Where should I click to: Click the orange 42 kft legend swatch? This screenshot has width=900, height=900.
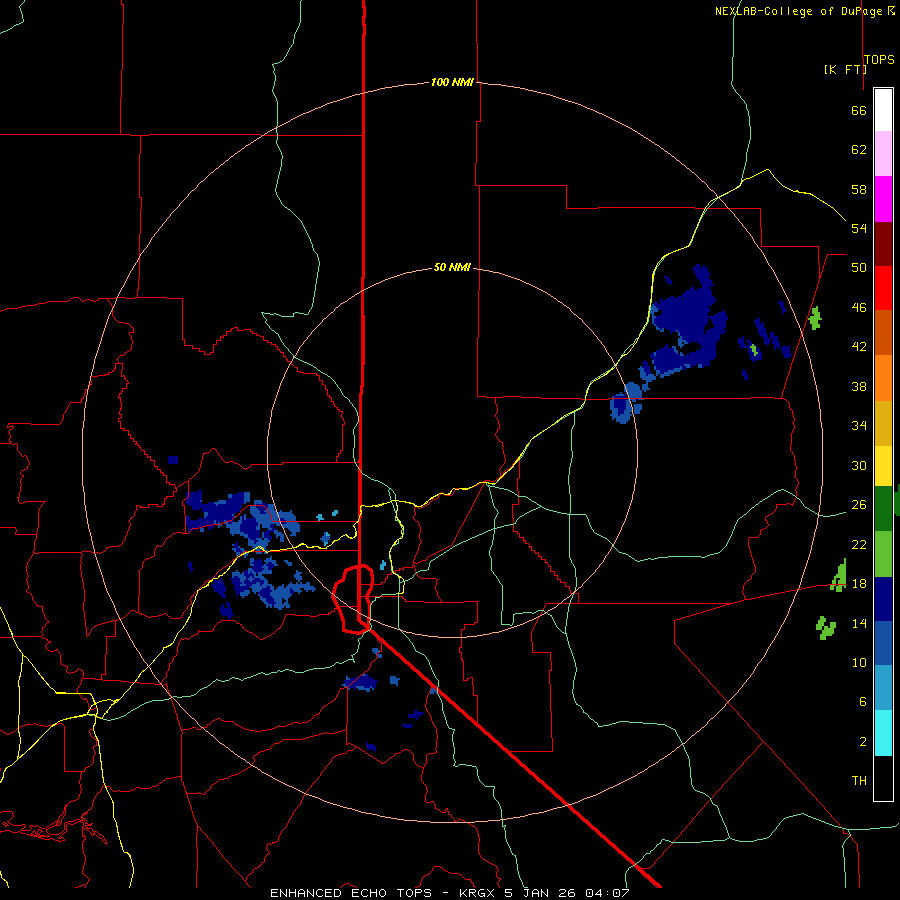pos(883,377)
